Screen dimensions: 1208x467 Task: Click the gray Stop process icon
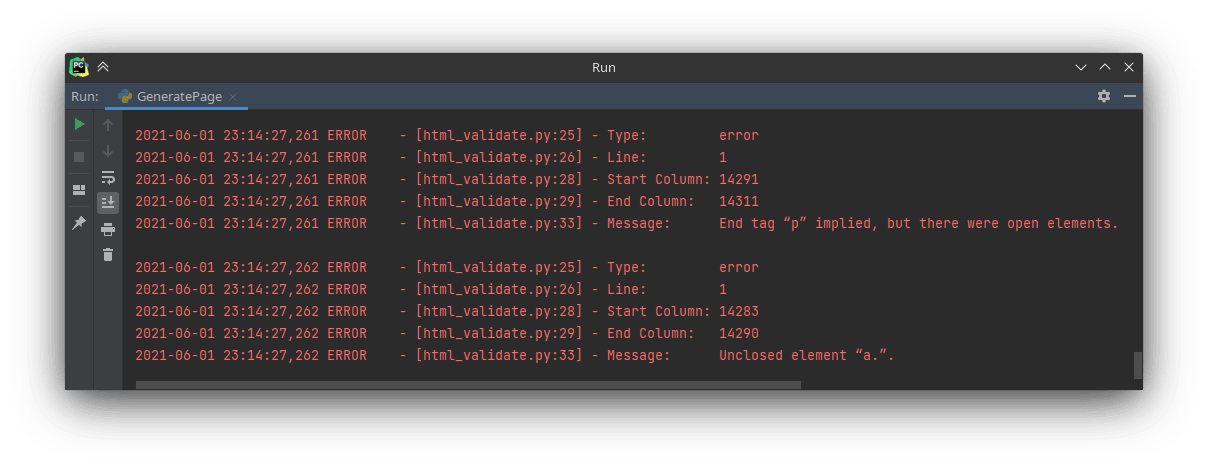(x=79, y=157)
